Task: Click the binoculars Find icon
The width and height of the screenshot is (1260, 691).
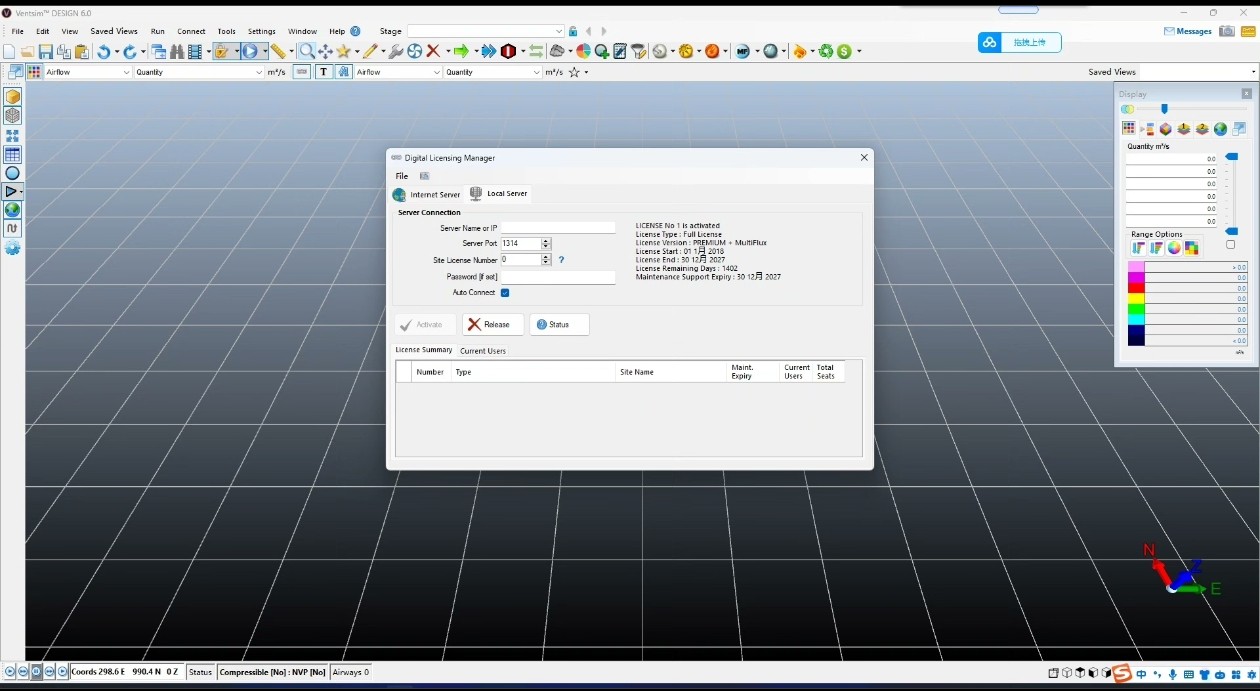Action: pos(177,51)
